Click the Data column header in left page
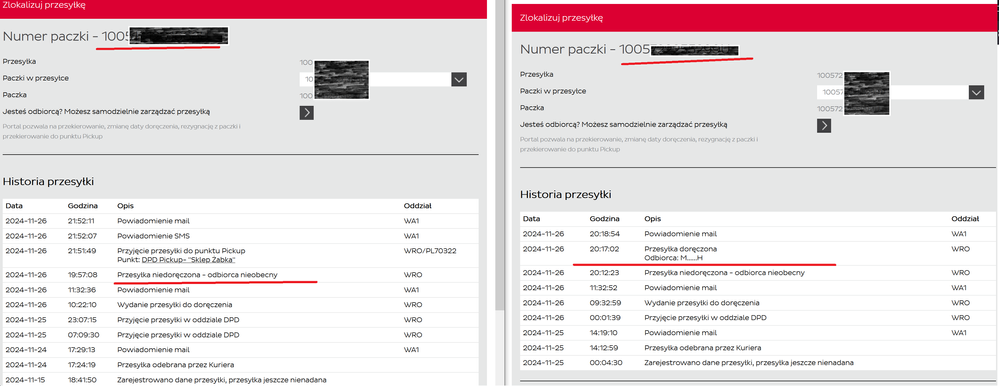 (x=13, y=206)
